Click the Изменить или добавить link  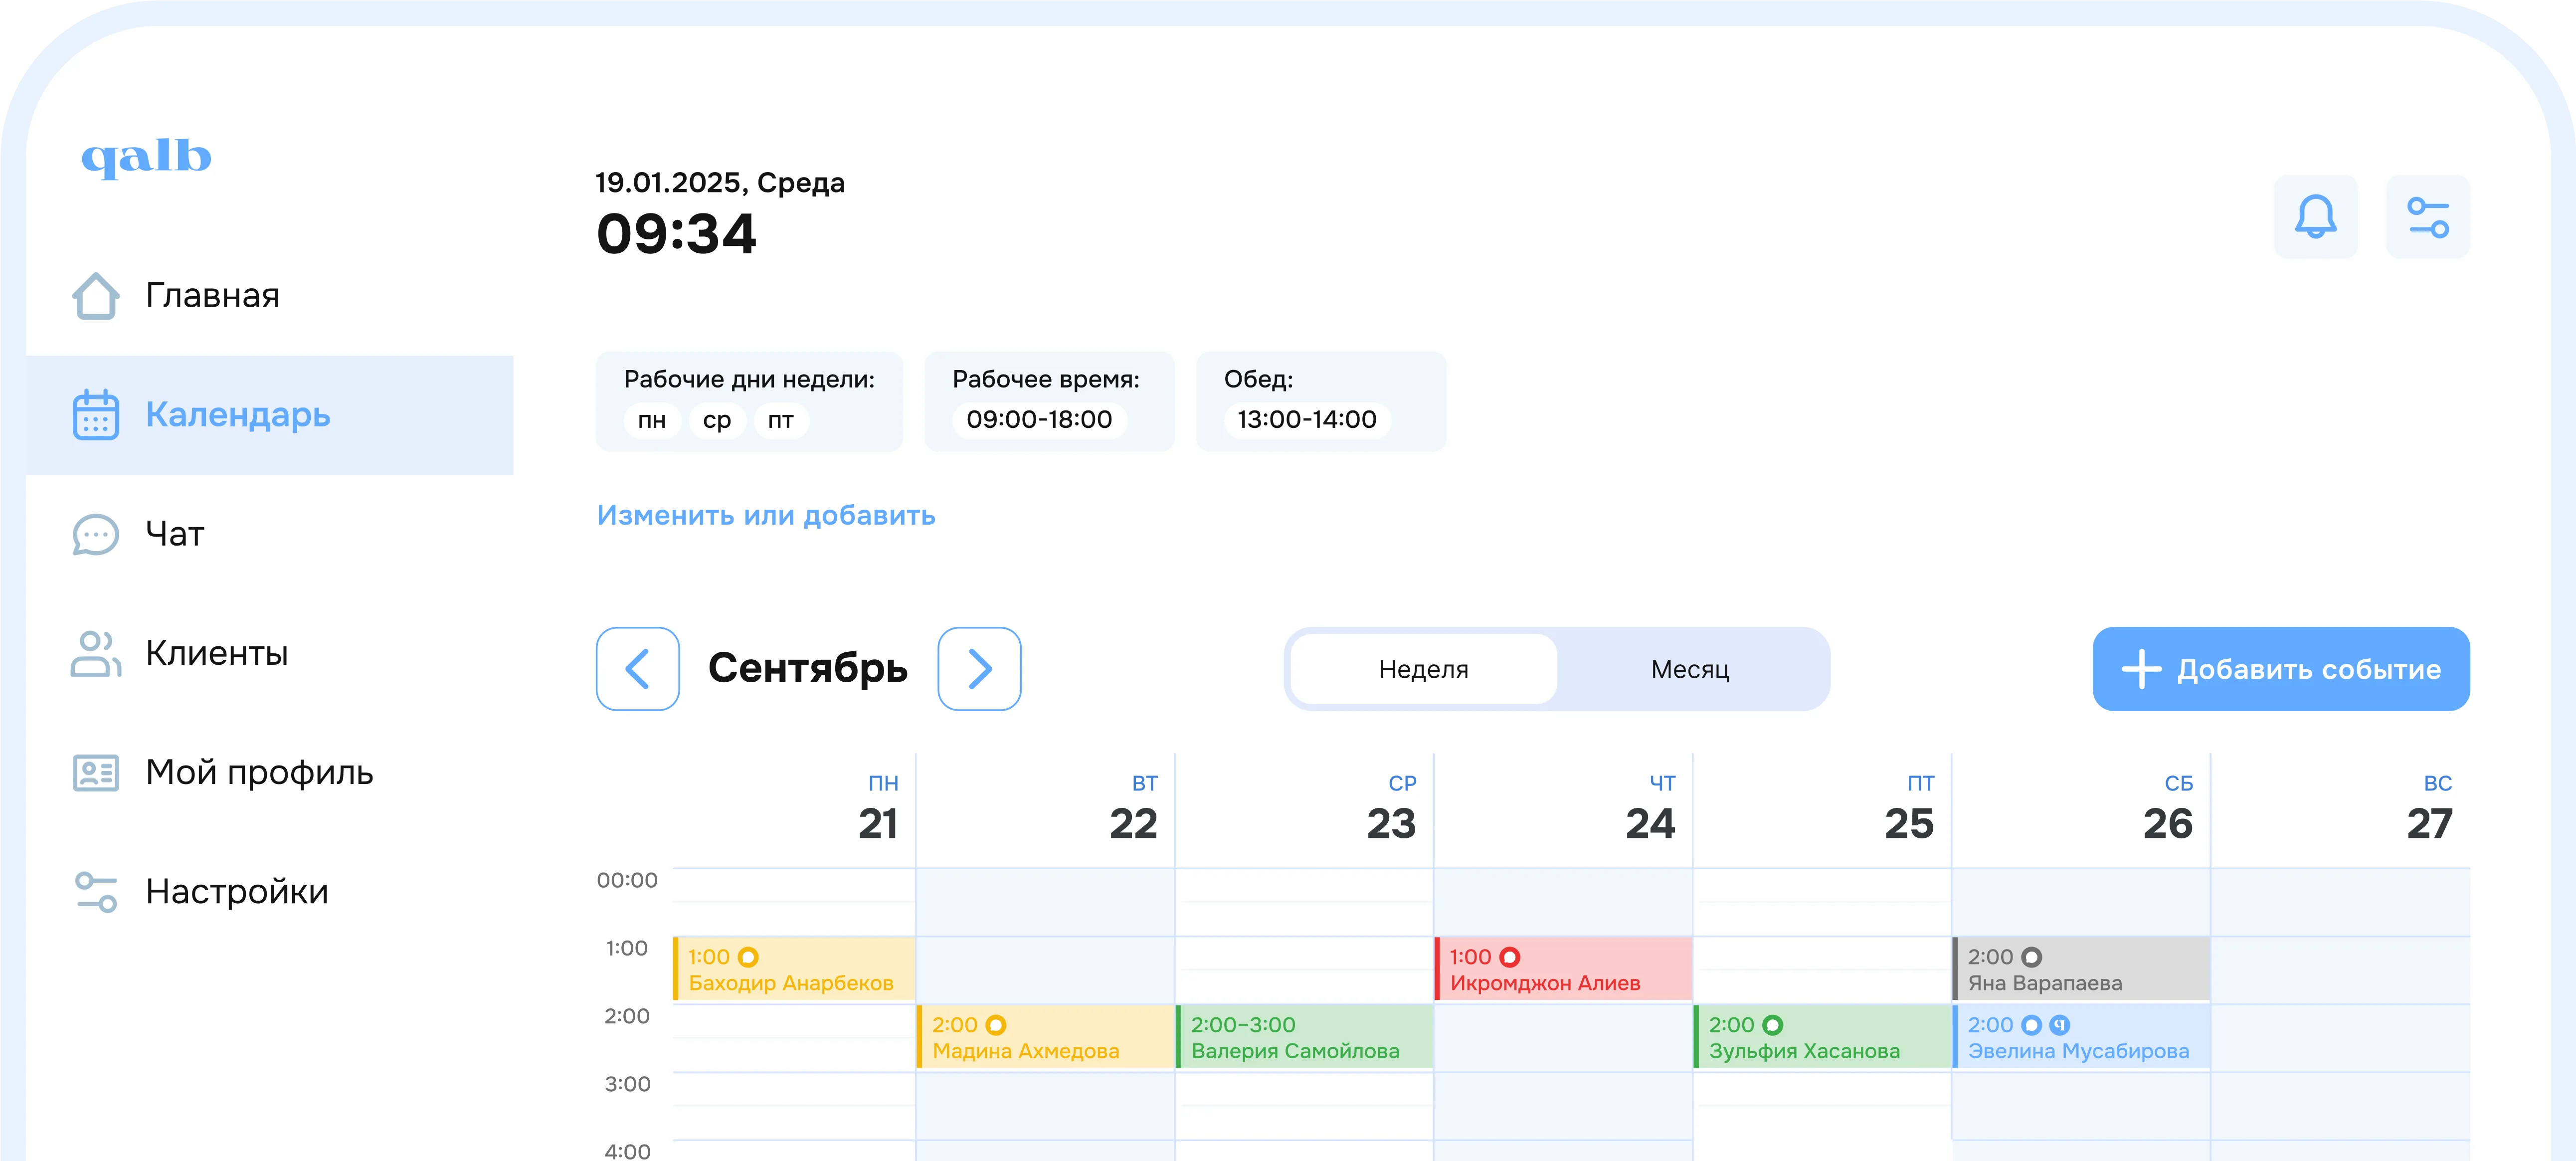(x=766, y=515)
